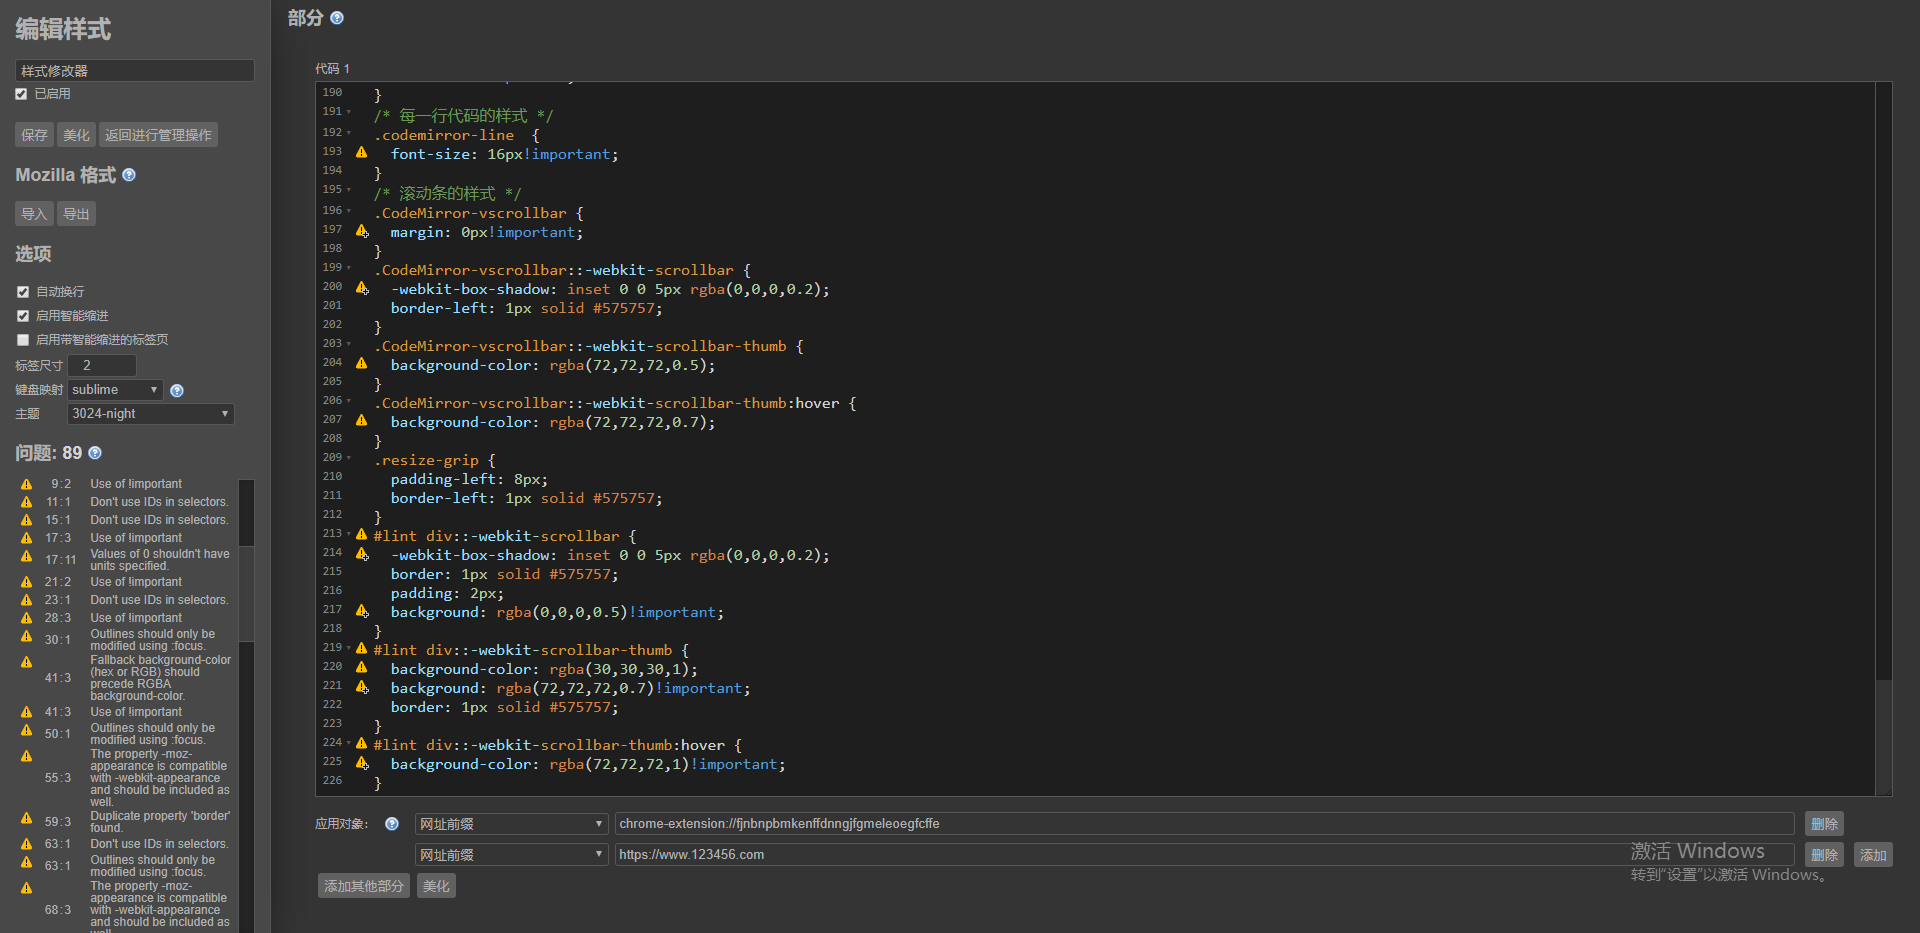Open the 键盘映射 sublime dropdown

tap(114, 390)
